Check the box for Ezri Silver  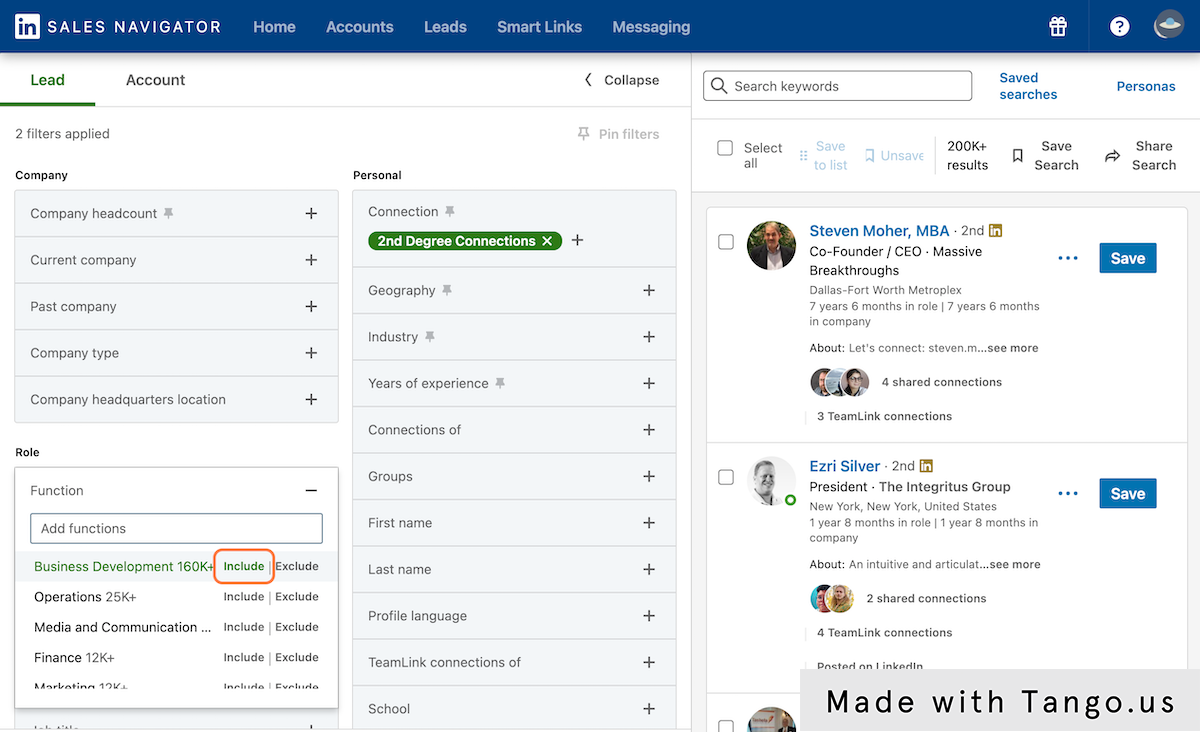click(x=726, y=477)
